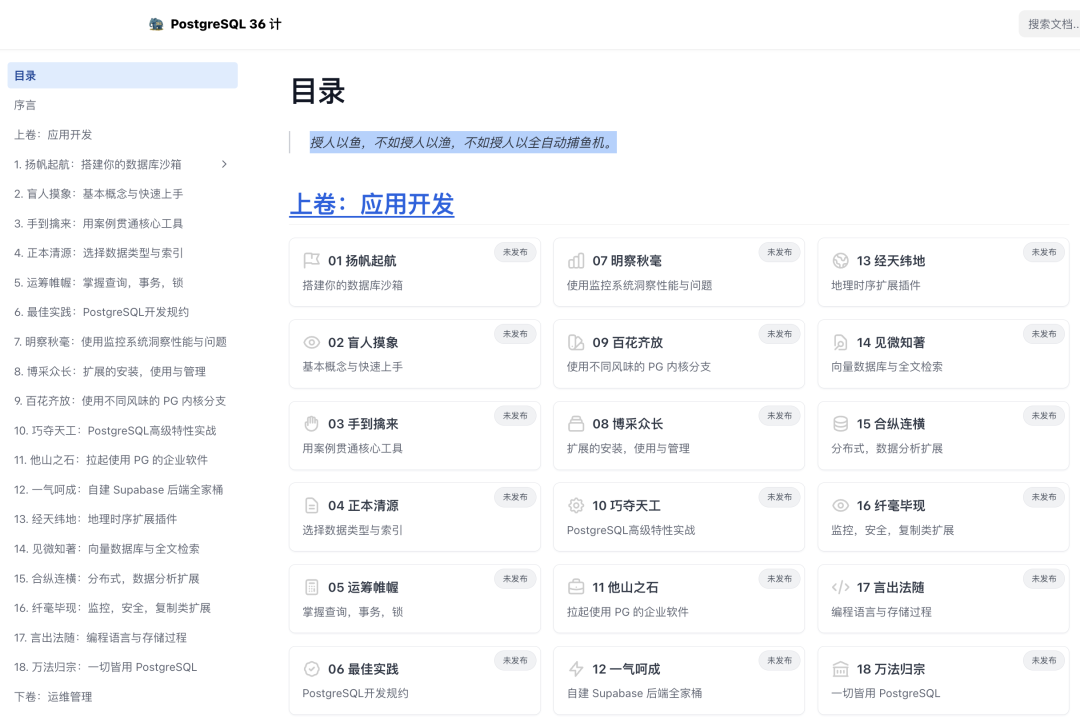1080x718 pixels.
Task: Click the box icon on the 08 博采众长 card
Action: 576,424
